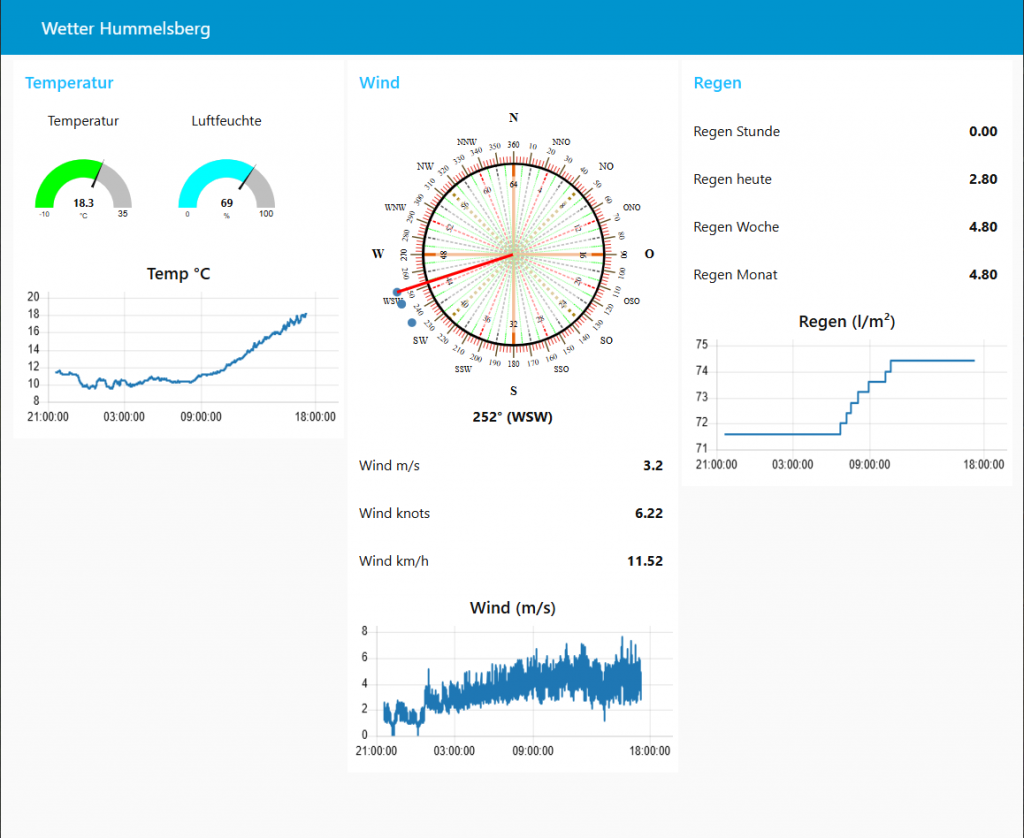Click the Regen heute value 2.80
The image size is (1024, 838).
[x=982, y=179]
